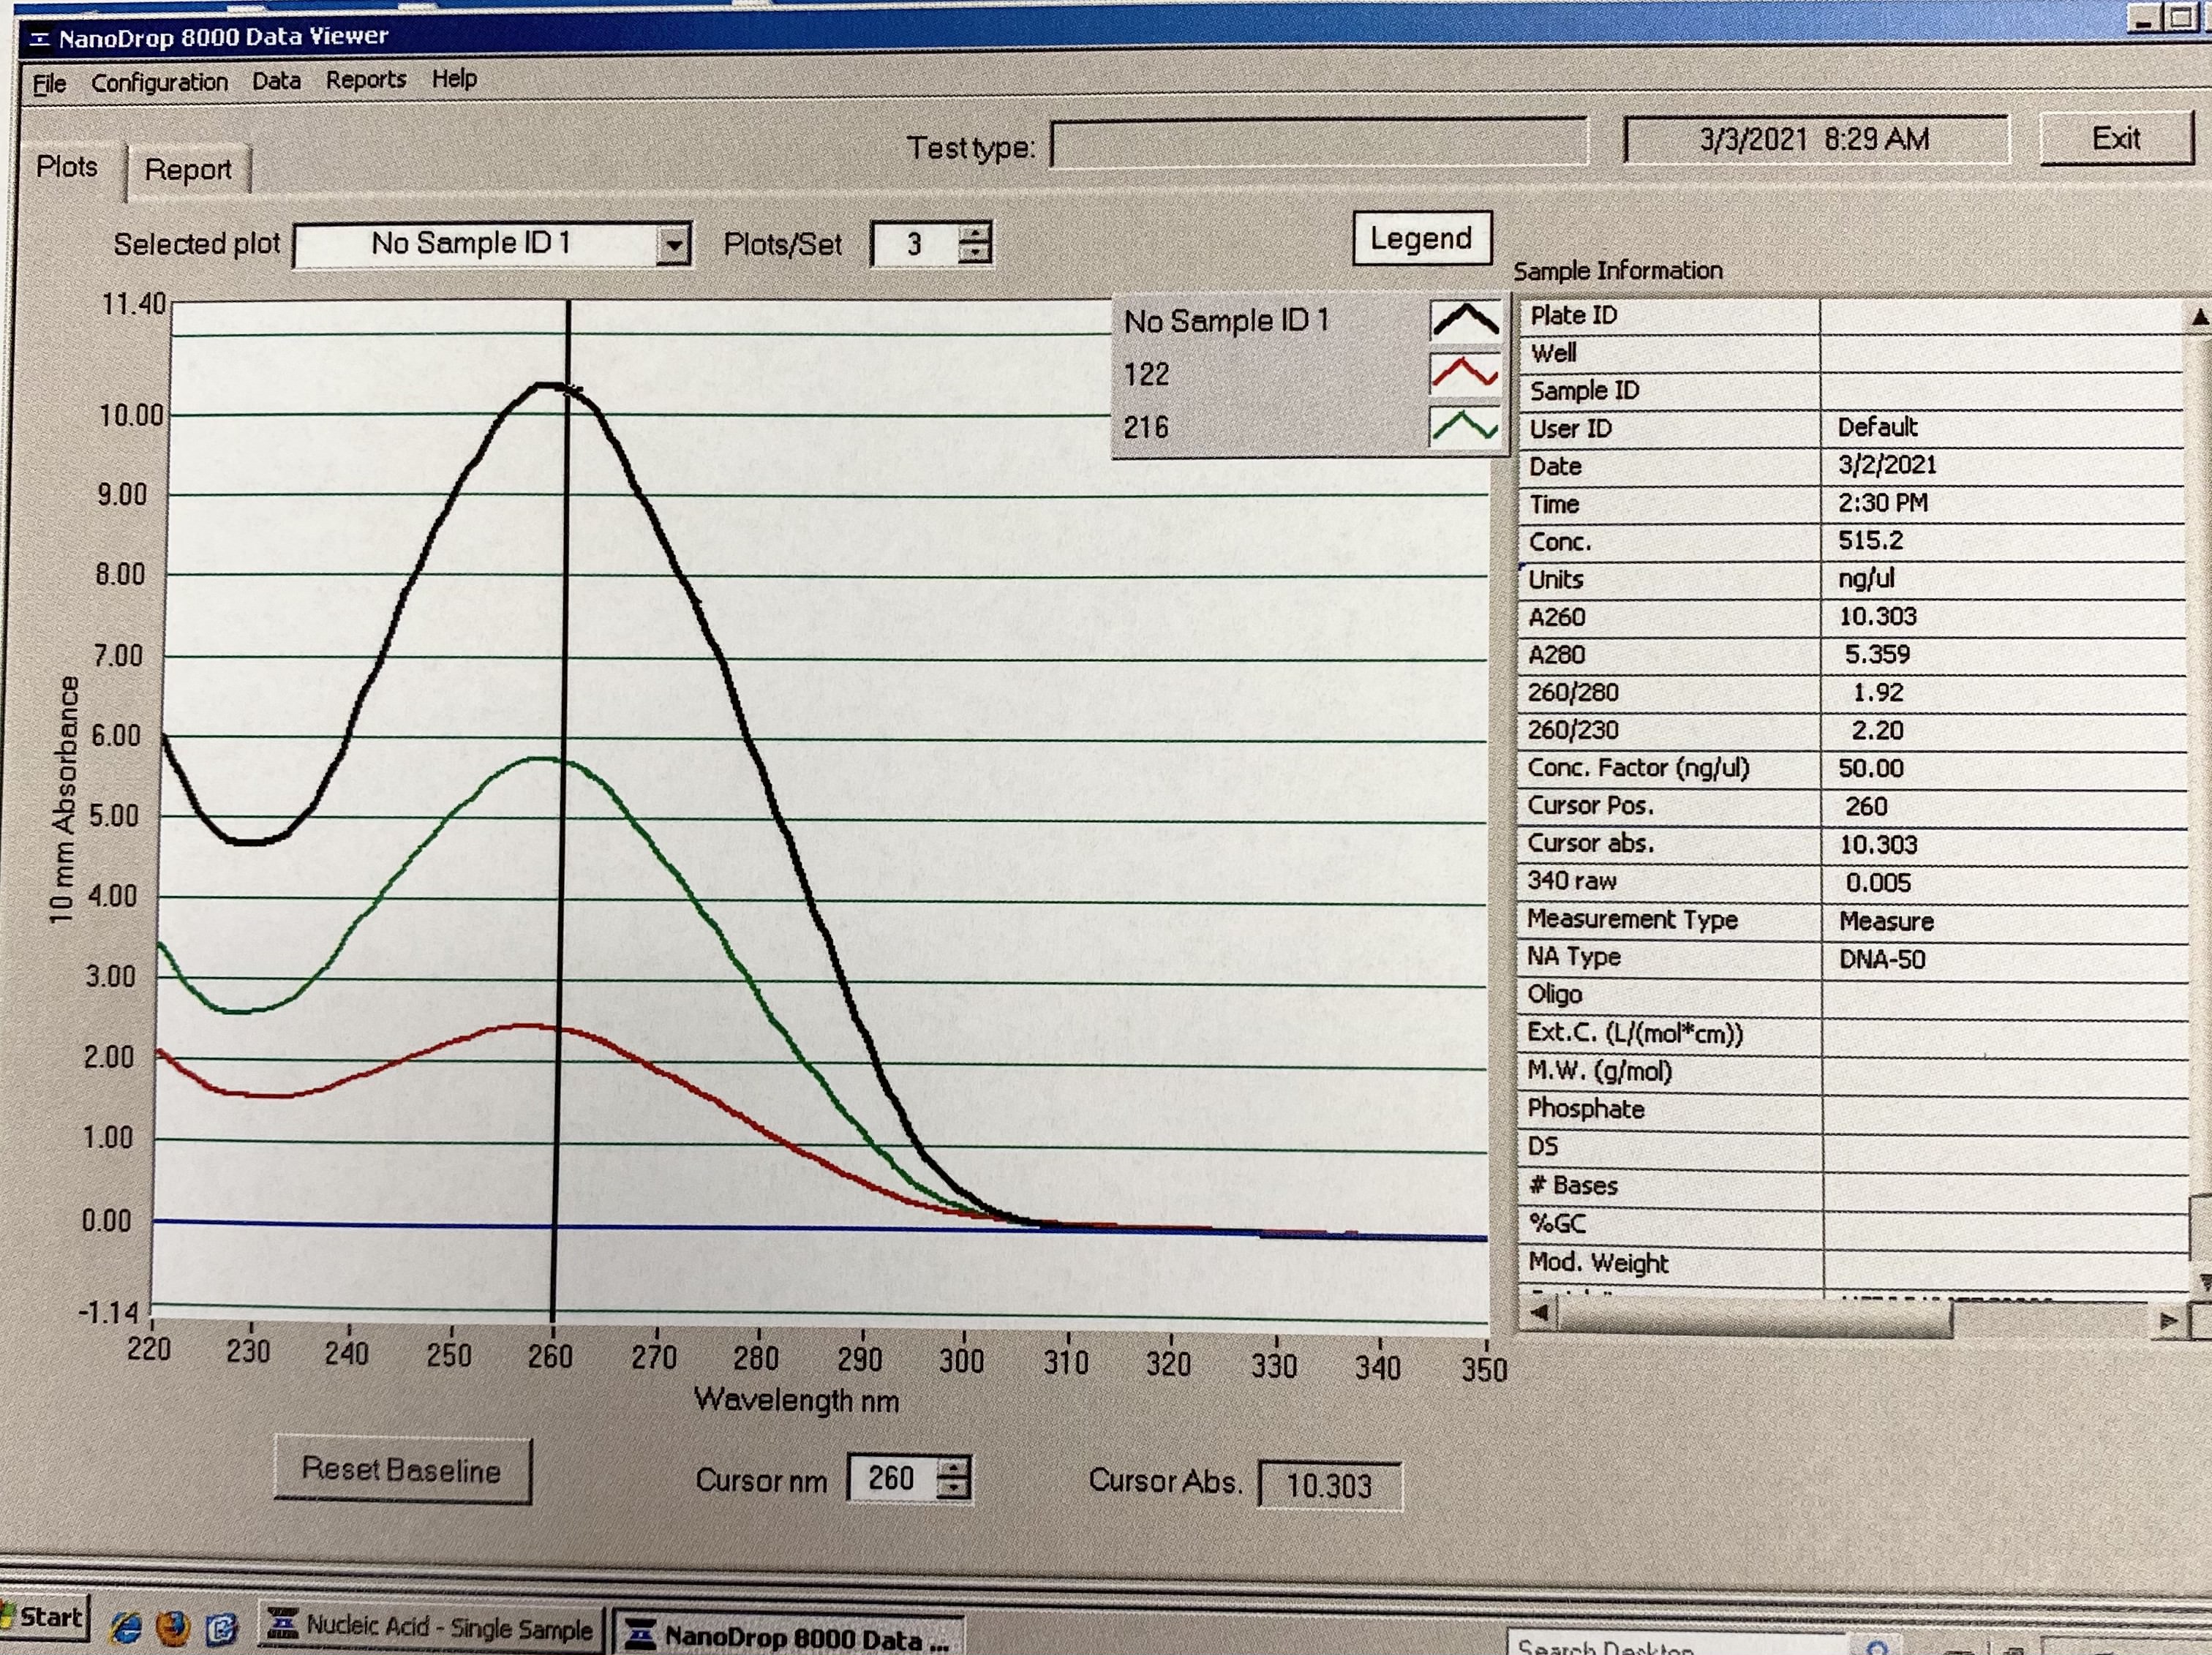Launch Firefox from the taskbar
Screen dimensions: 2212x1655
click(x=173, y=1627)
